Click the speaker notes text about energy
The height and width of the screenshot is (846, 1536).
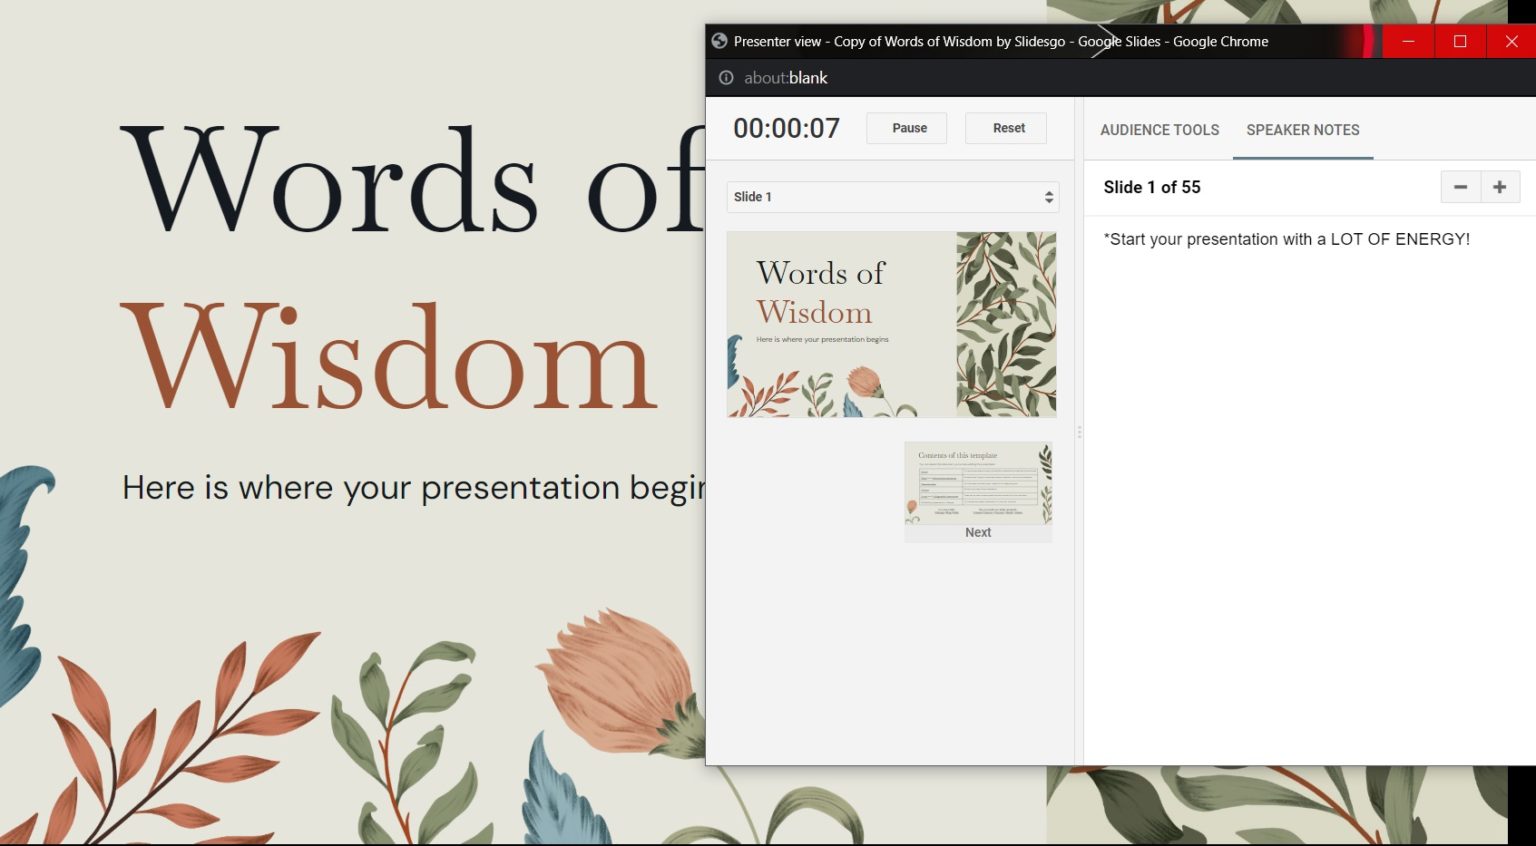(x=1286, y=239)
